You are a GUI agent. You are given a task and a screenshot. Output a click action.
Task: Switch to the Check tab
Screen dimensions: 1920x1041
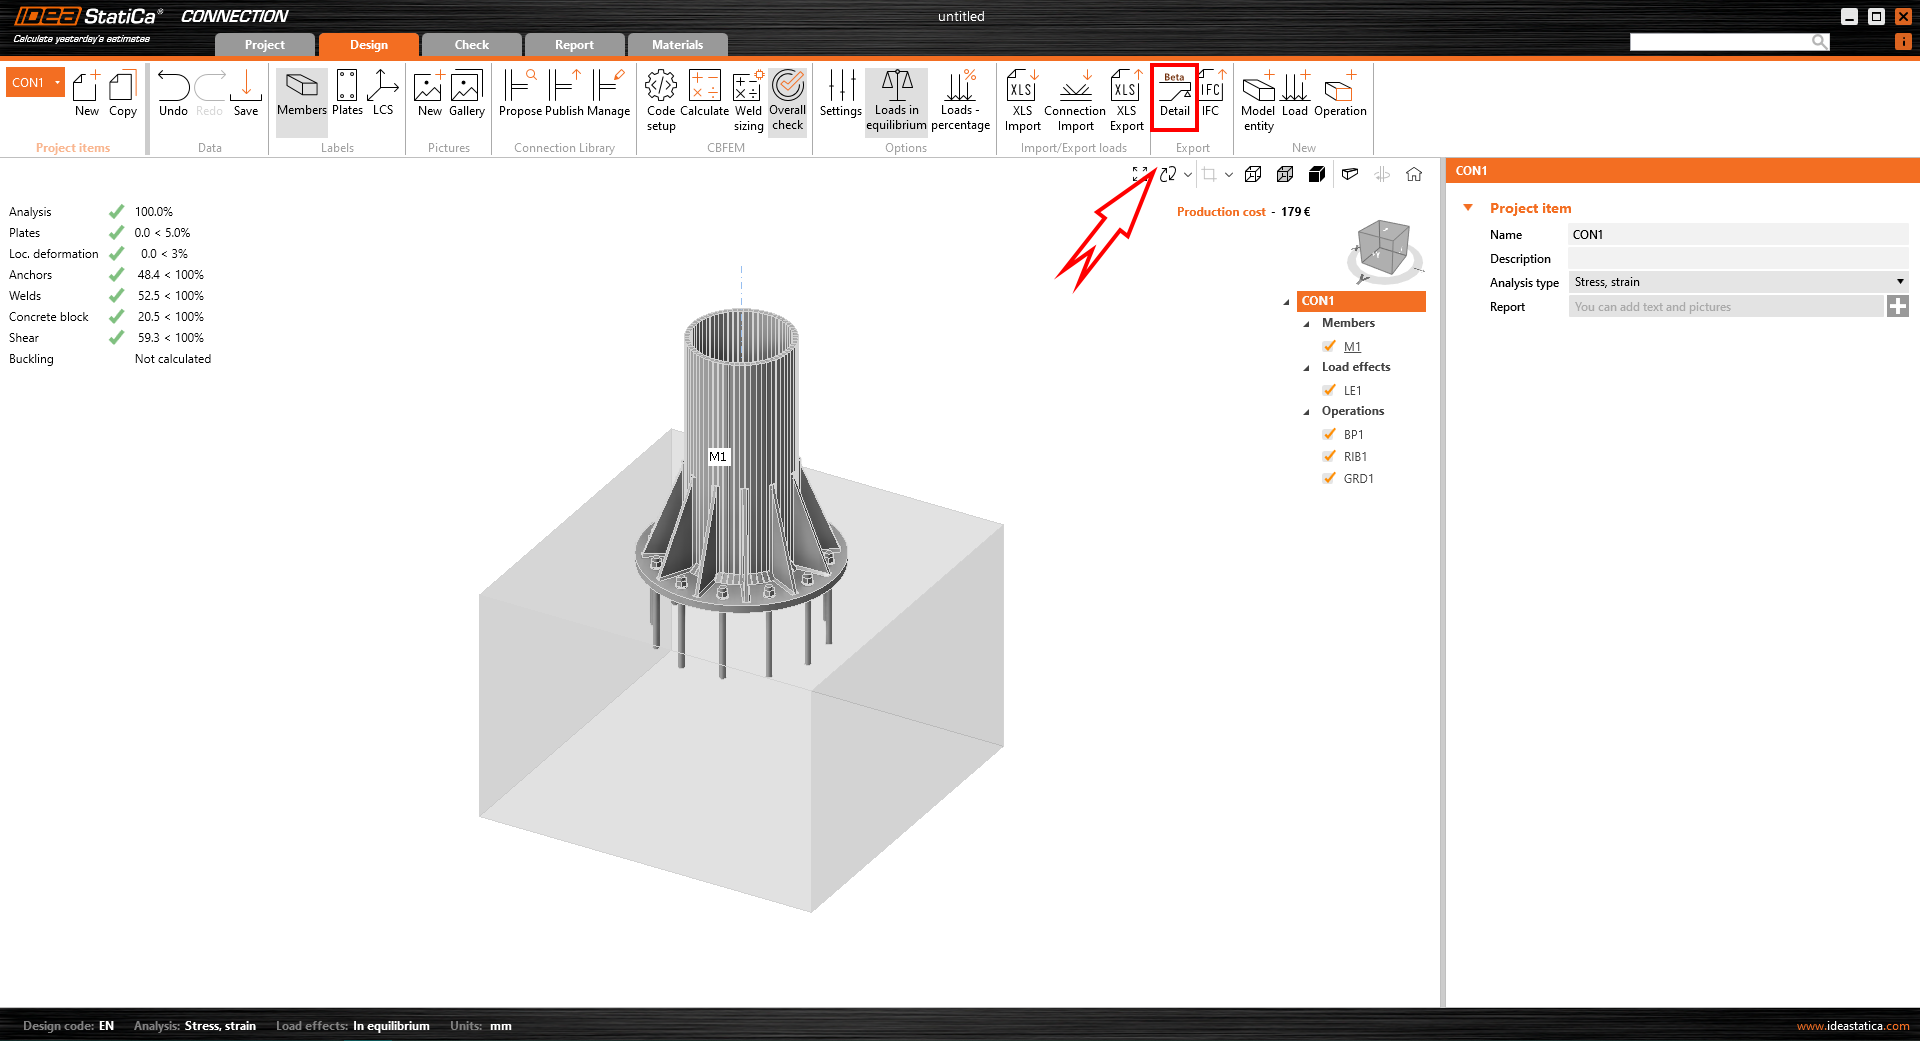pyautogui.click(x=471, y=45)
